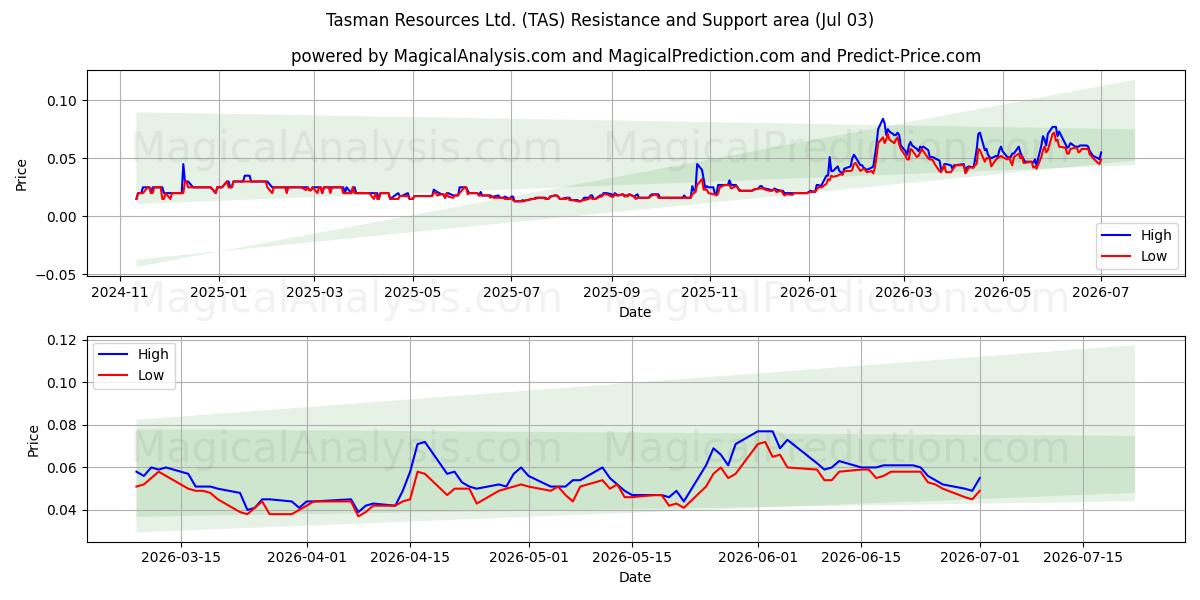Click the 2026-03 tick label
Viewport: 1200px width, 600px height.
coord(903,293)
